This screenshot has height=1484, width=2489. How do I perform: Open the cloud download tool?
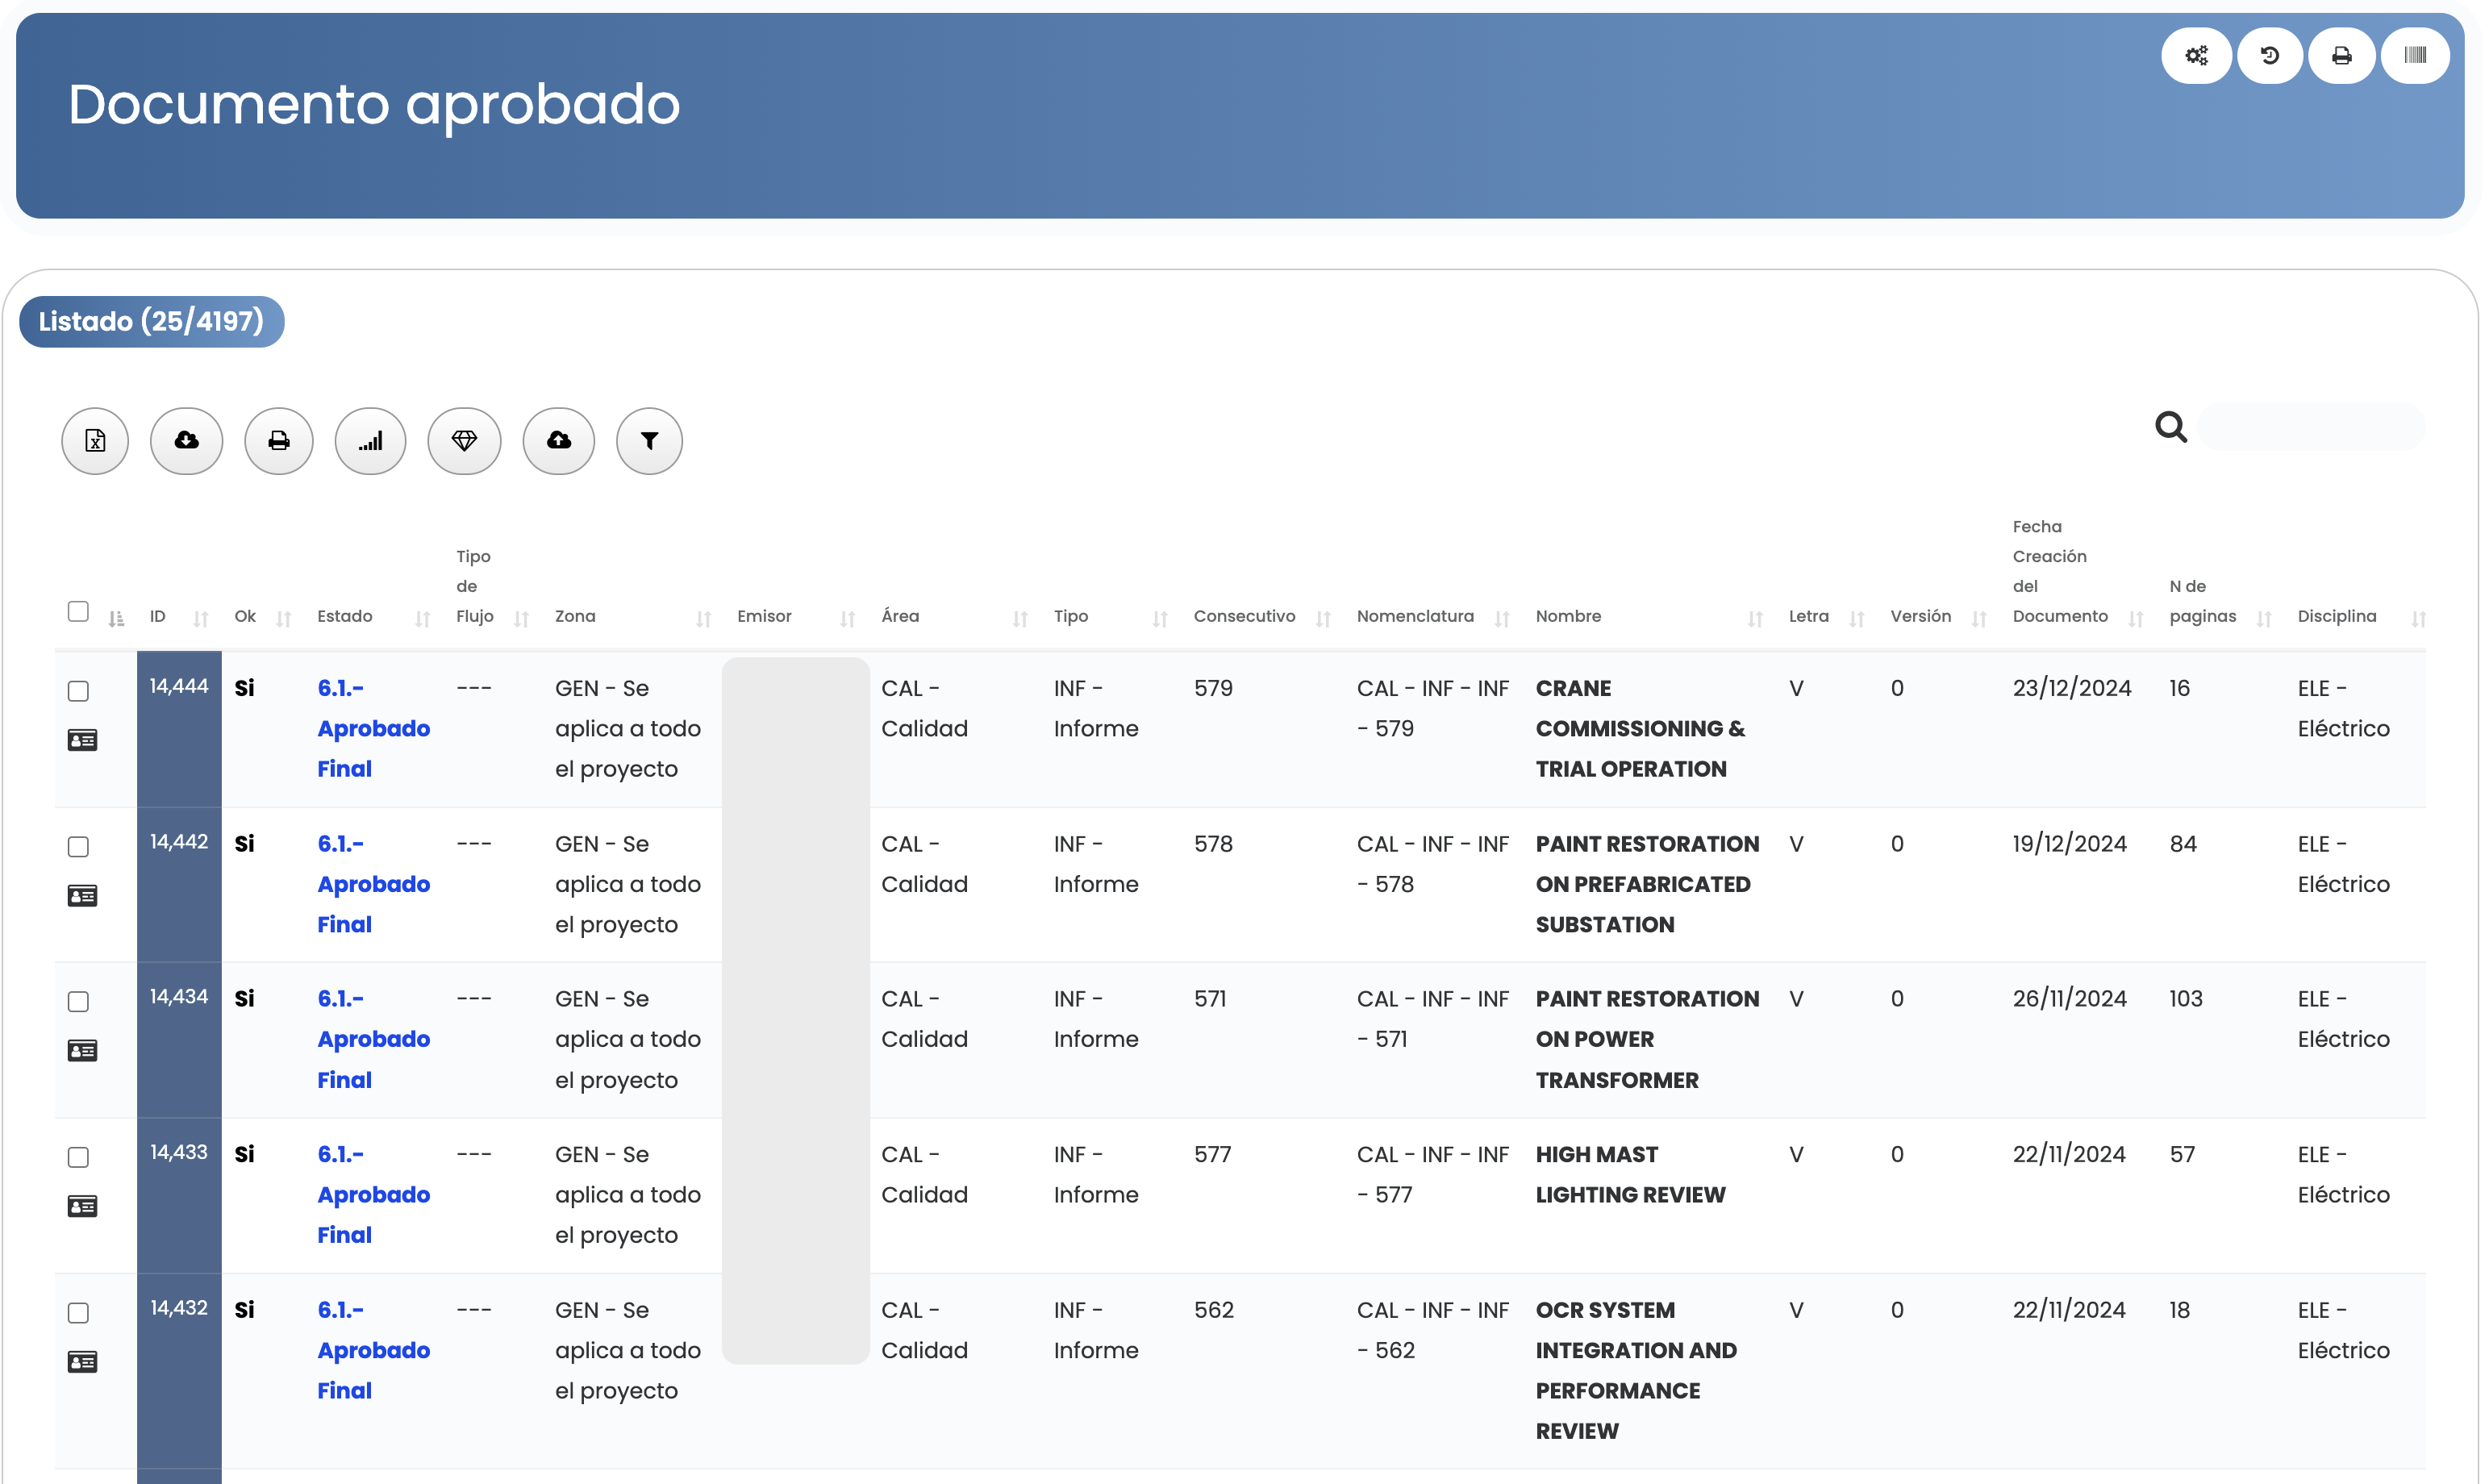186,440
